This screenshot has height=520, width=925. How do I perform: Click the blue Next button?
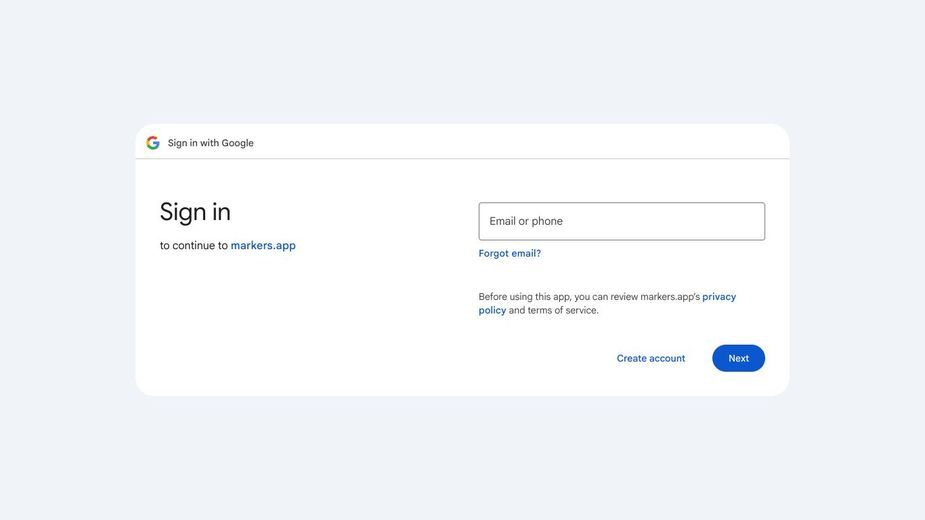(739, 358)
